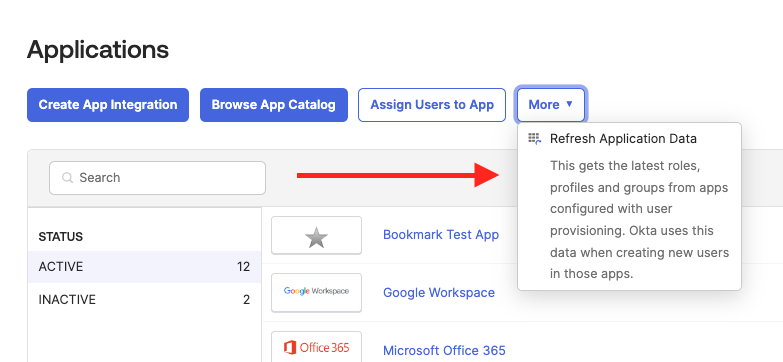Viewport: 783px width, 362px height.
Task: Click the Refresh Application Data description text
Action: click(x=639, y=220)
